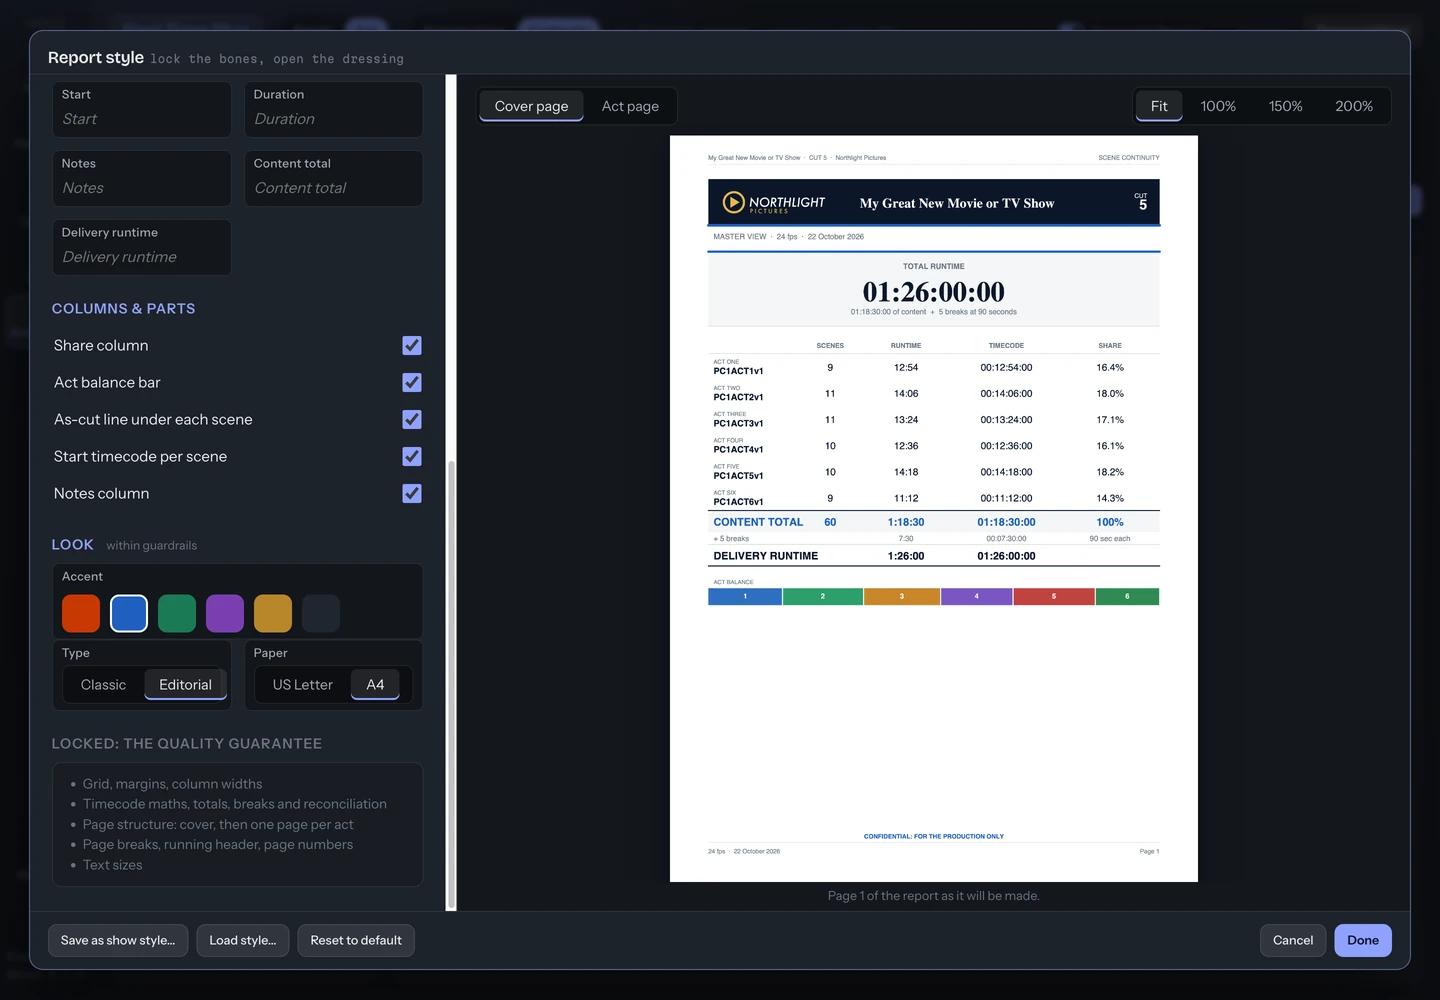Click the 16.4% share value
The width and height of the screenshot is (1440, 1000).
[x=1110, y=368]
